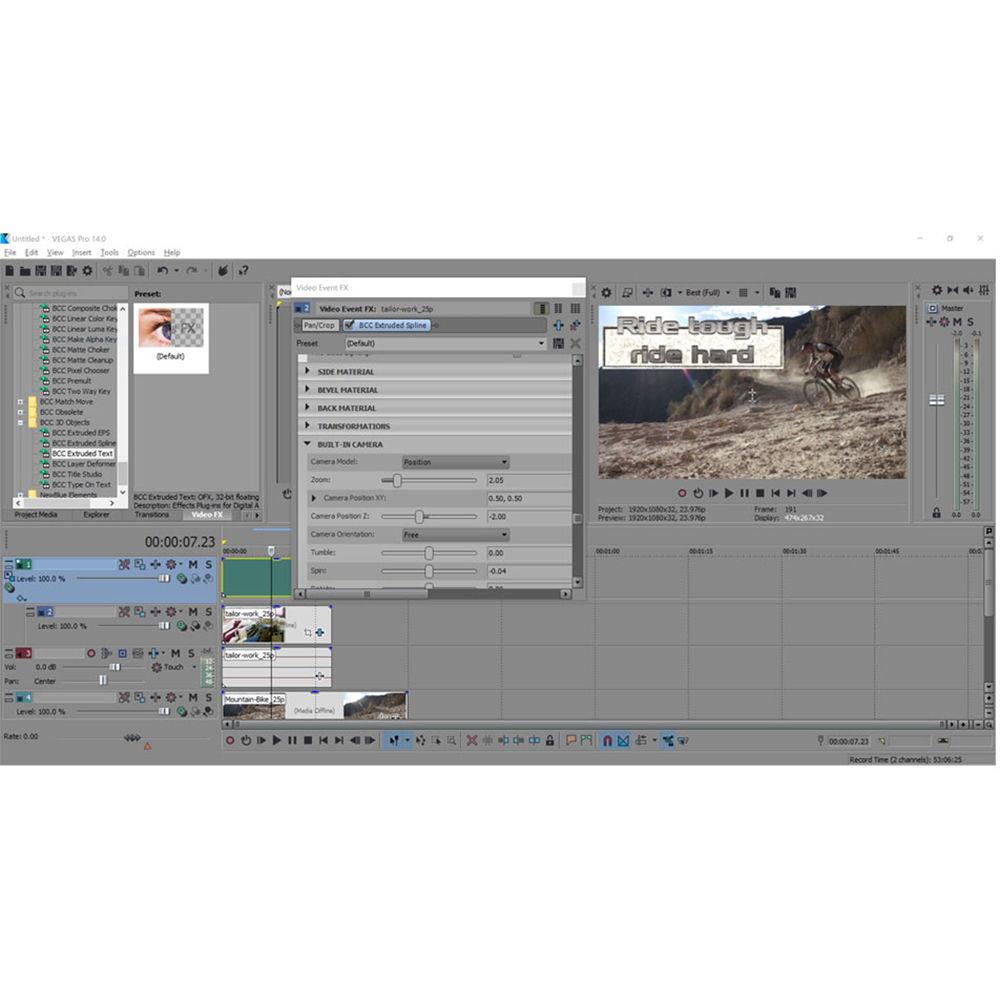1000x1000 pixels.
Task: Click the Copy Snapshot to Clipboard icon
Action: point(777,291)
